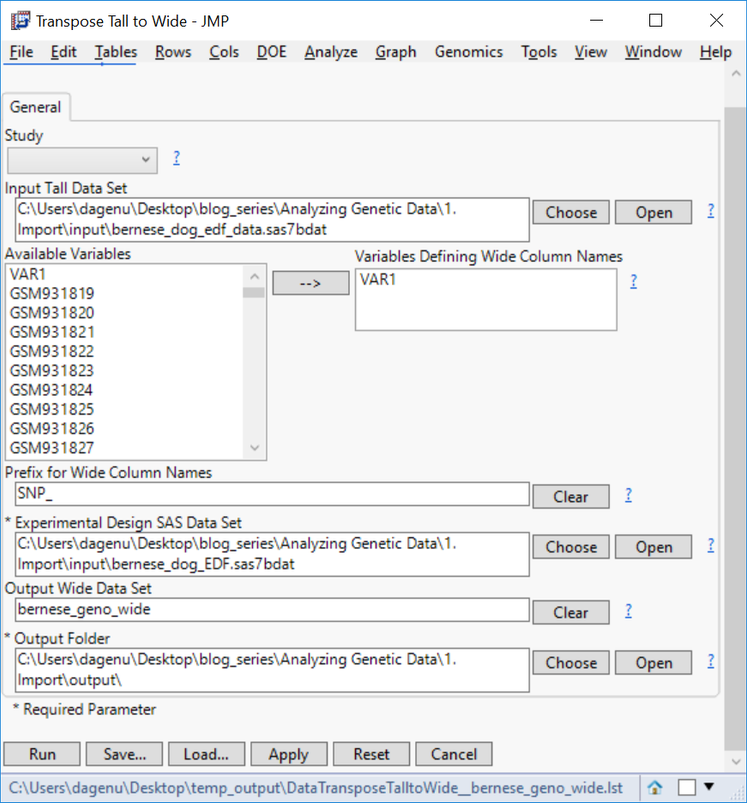747x803 pixels.
Task: Open the Edit menu
Action: (x=63, y=52)
